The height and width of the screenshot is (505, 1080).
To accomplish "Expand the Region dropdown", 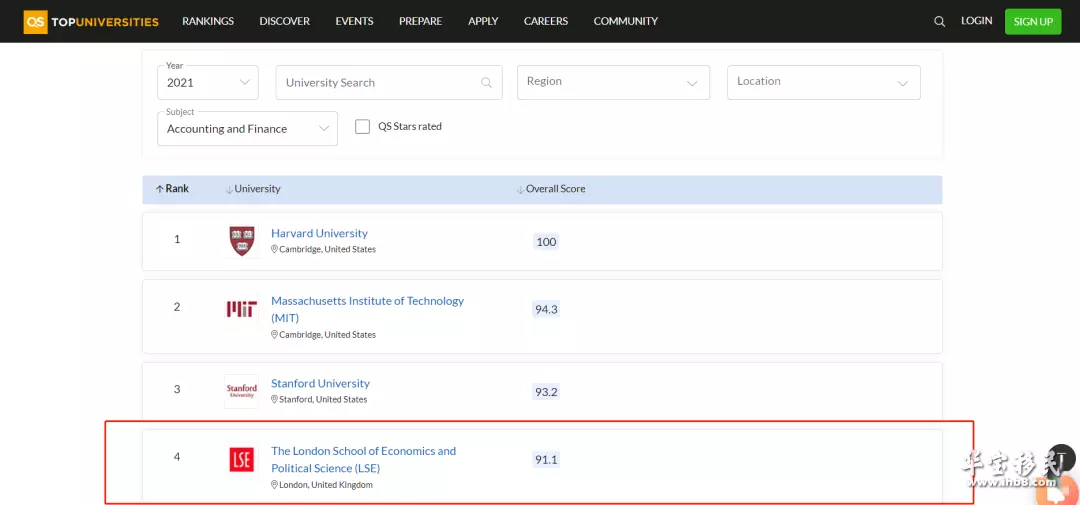I will [x=614, y=83].
